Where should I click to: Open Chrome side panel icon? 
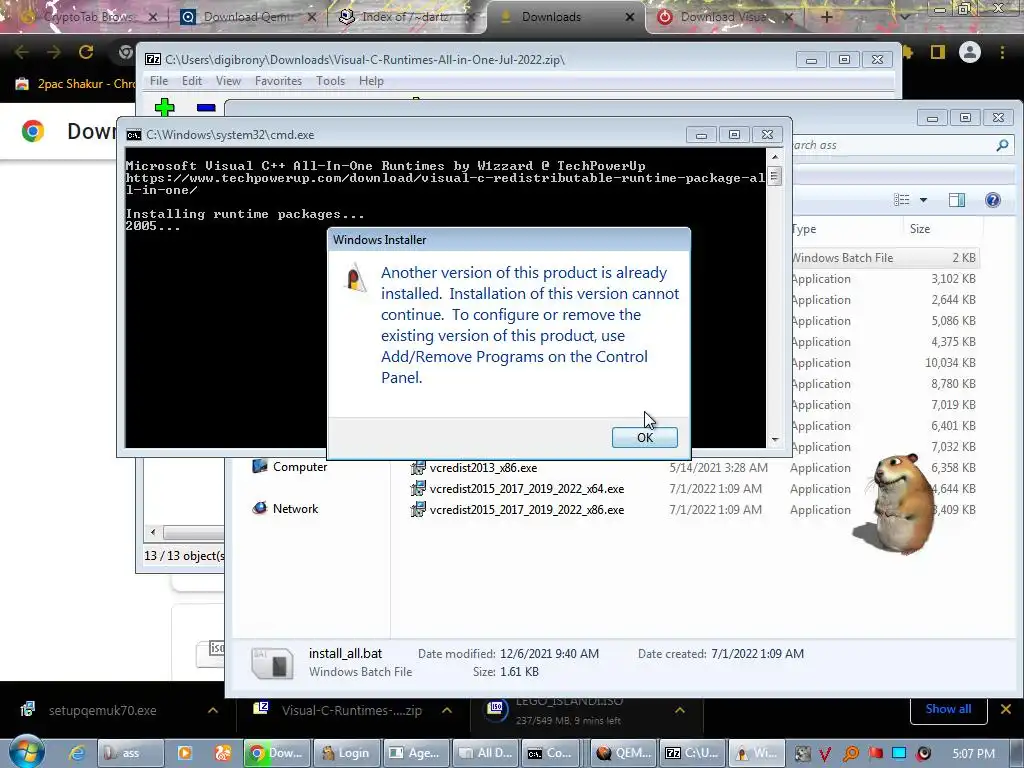[x=938, y=52]
